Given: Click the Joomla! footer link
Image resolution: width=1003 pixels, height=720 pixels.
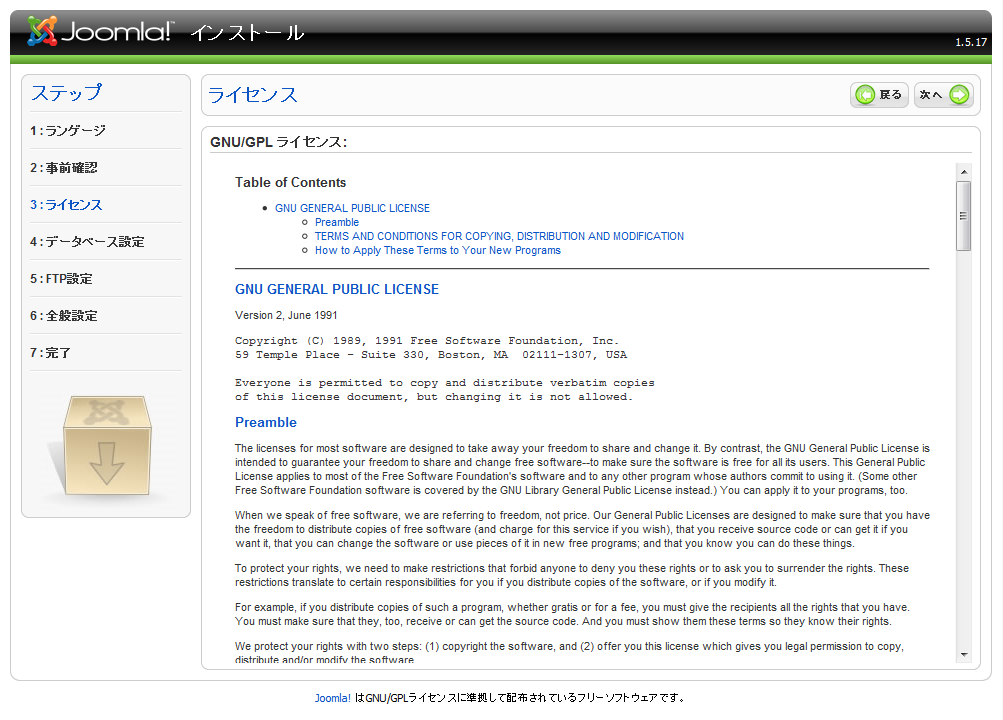Looking at the screenshot, I should click(x=333, y=698).
